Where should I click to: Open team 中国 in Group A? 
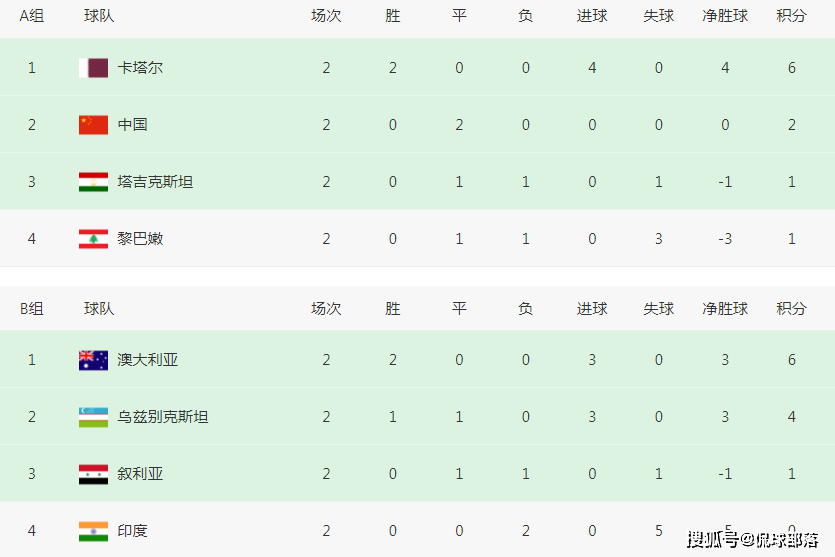click(133, 125)
